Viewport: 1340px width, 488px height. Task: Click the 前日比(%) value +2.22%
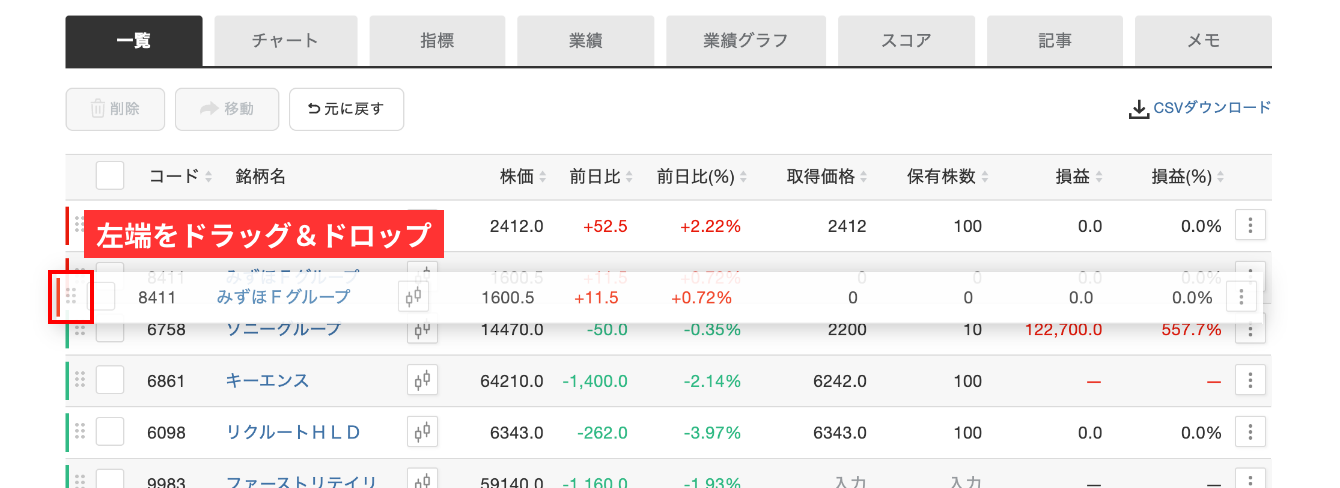710,226
